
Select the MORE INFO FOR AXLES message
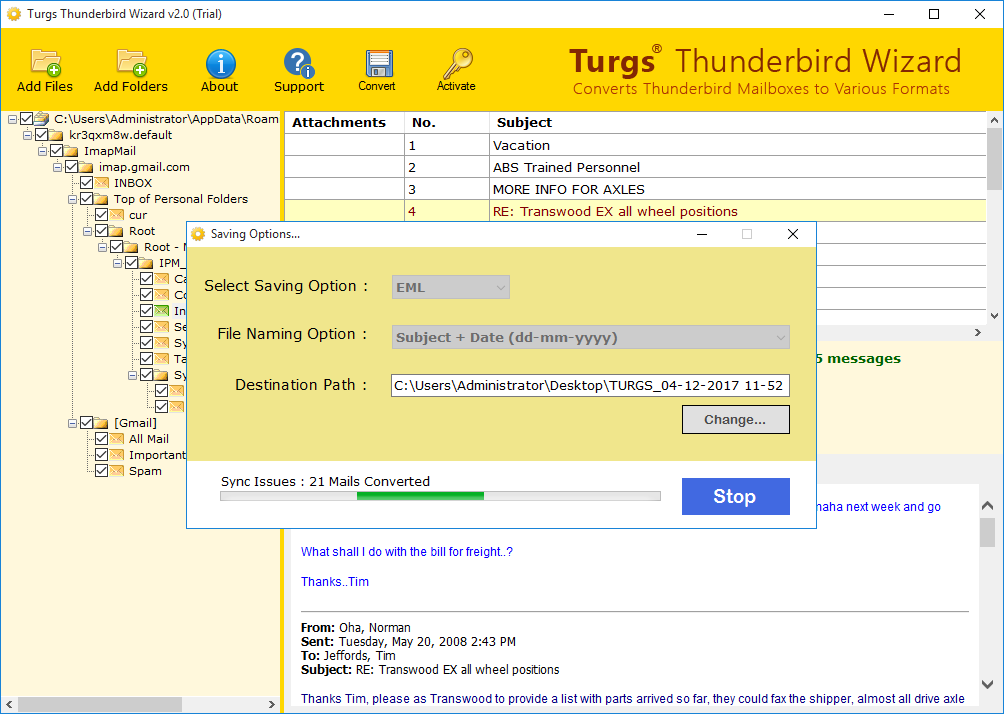click(635, 190)
